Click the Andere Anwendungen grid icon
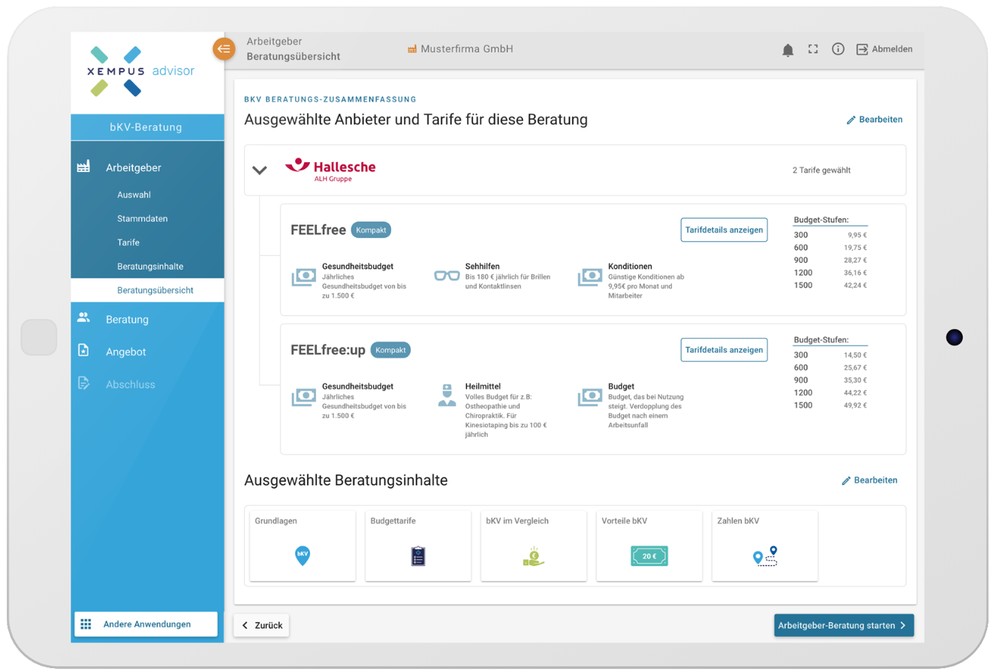Screen dimensions: 1000x672 [x=86, y=624]
